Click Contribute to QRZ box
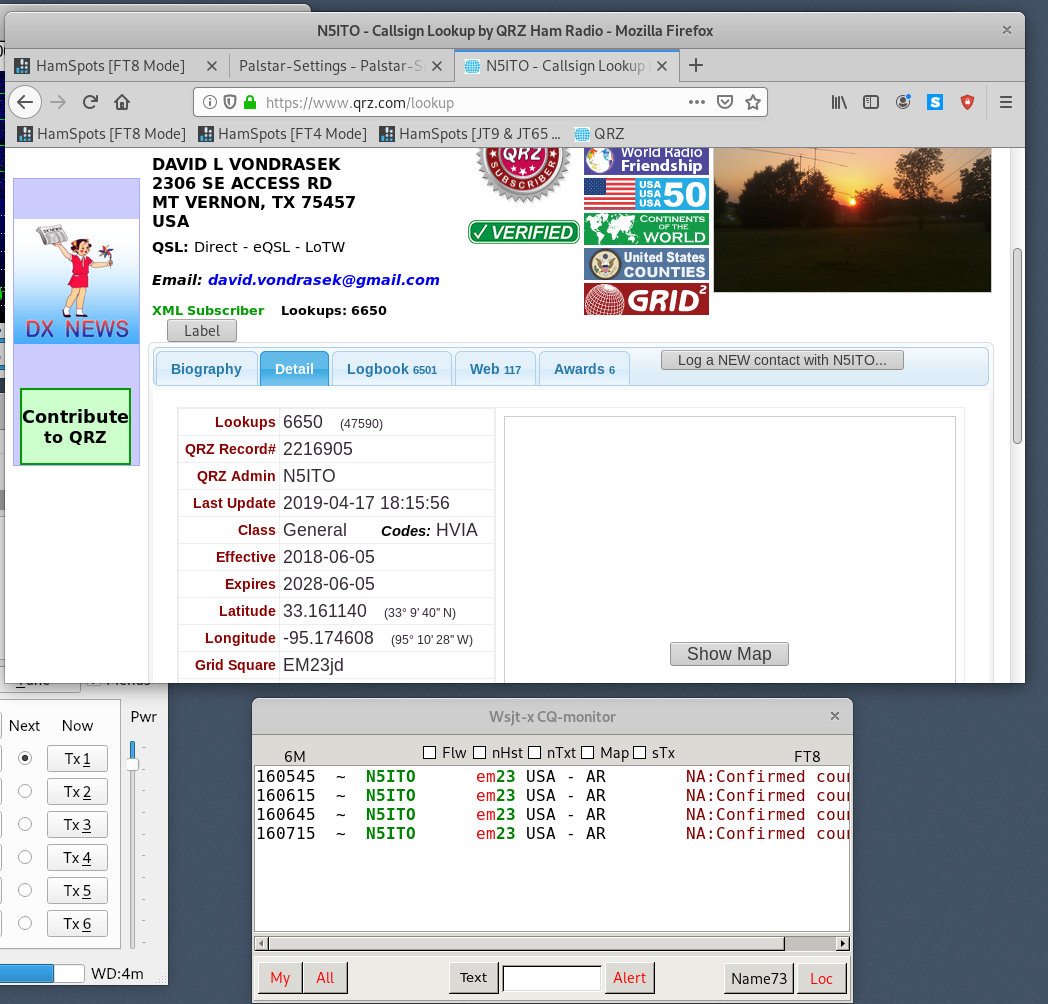 coord(76,426)
